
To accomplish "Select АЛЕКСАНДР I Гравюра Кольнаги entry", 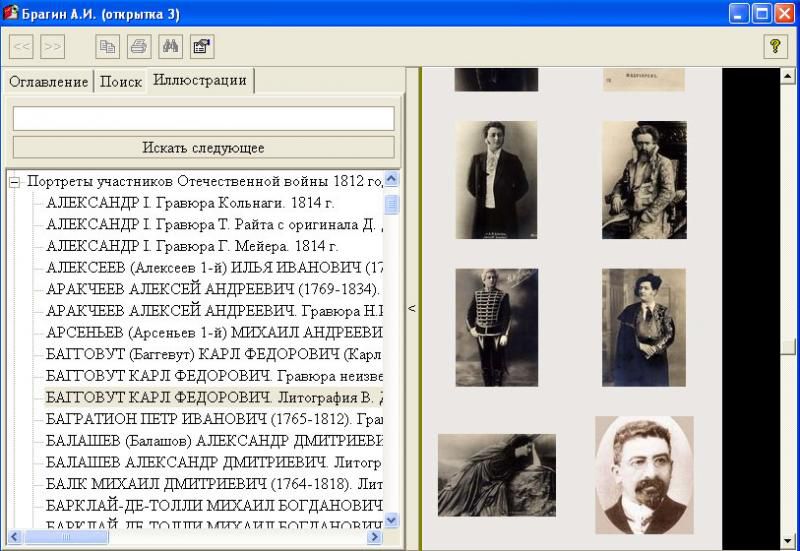I will [x=192, y=201].
